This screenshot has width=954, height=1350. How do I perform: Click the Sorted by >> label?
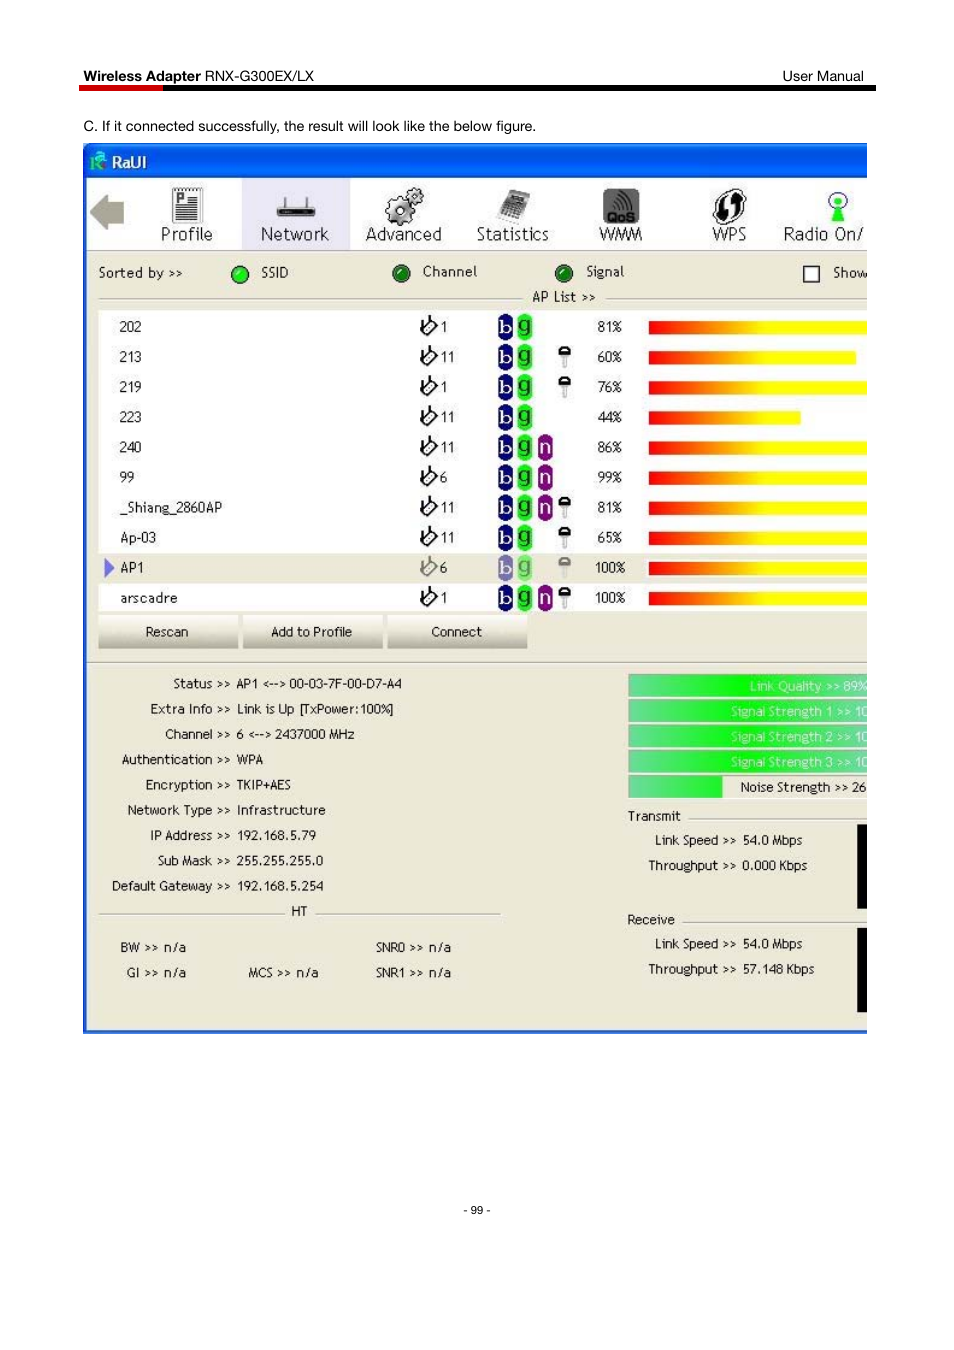pos(140,273)
